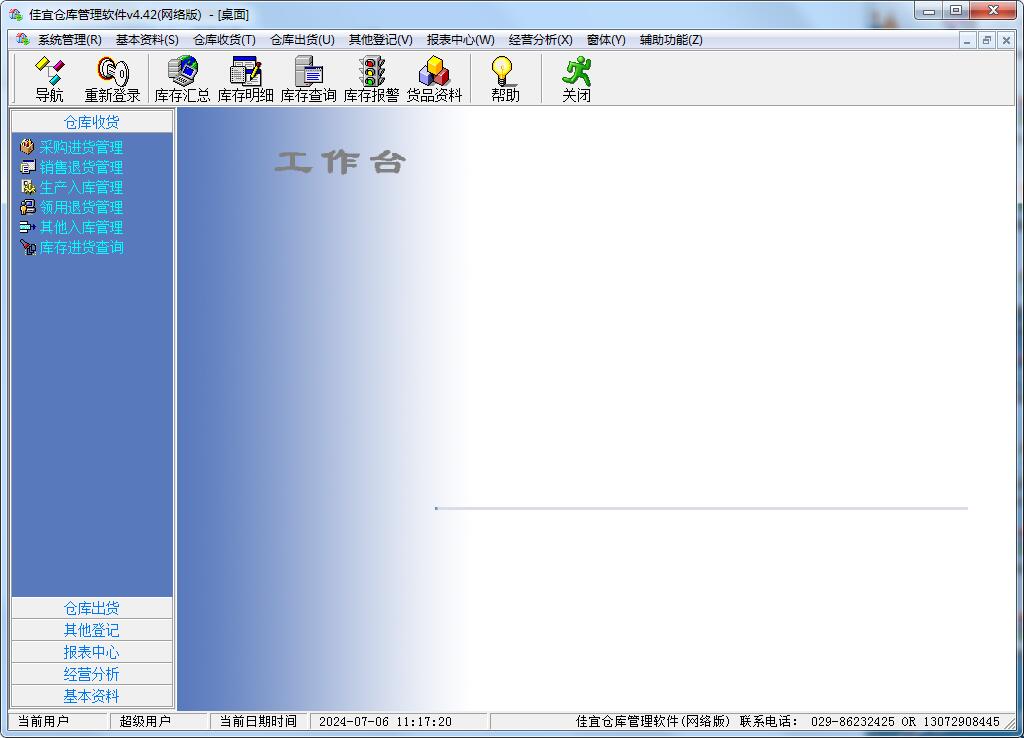Viewport: 1024px width, 738px height.
Task: Open 货品资料 goods data icon
Action: pos(434,79)
